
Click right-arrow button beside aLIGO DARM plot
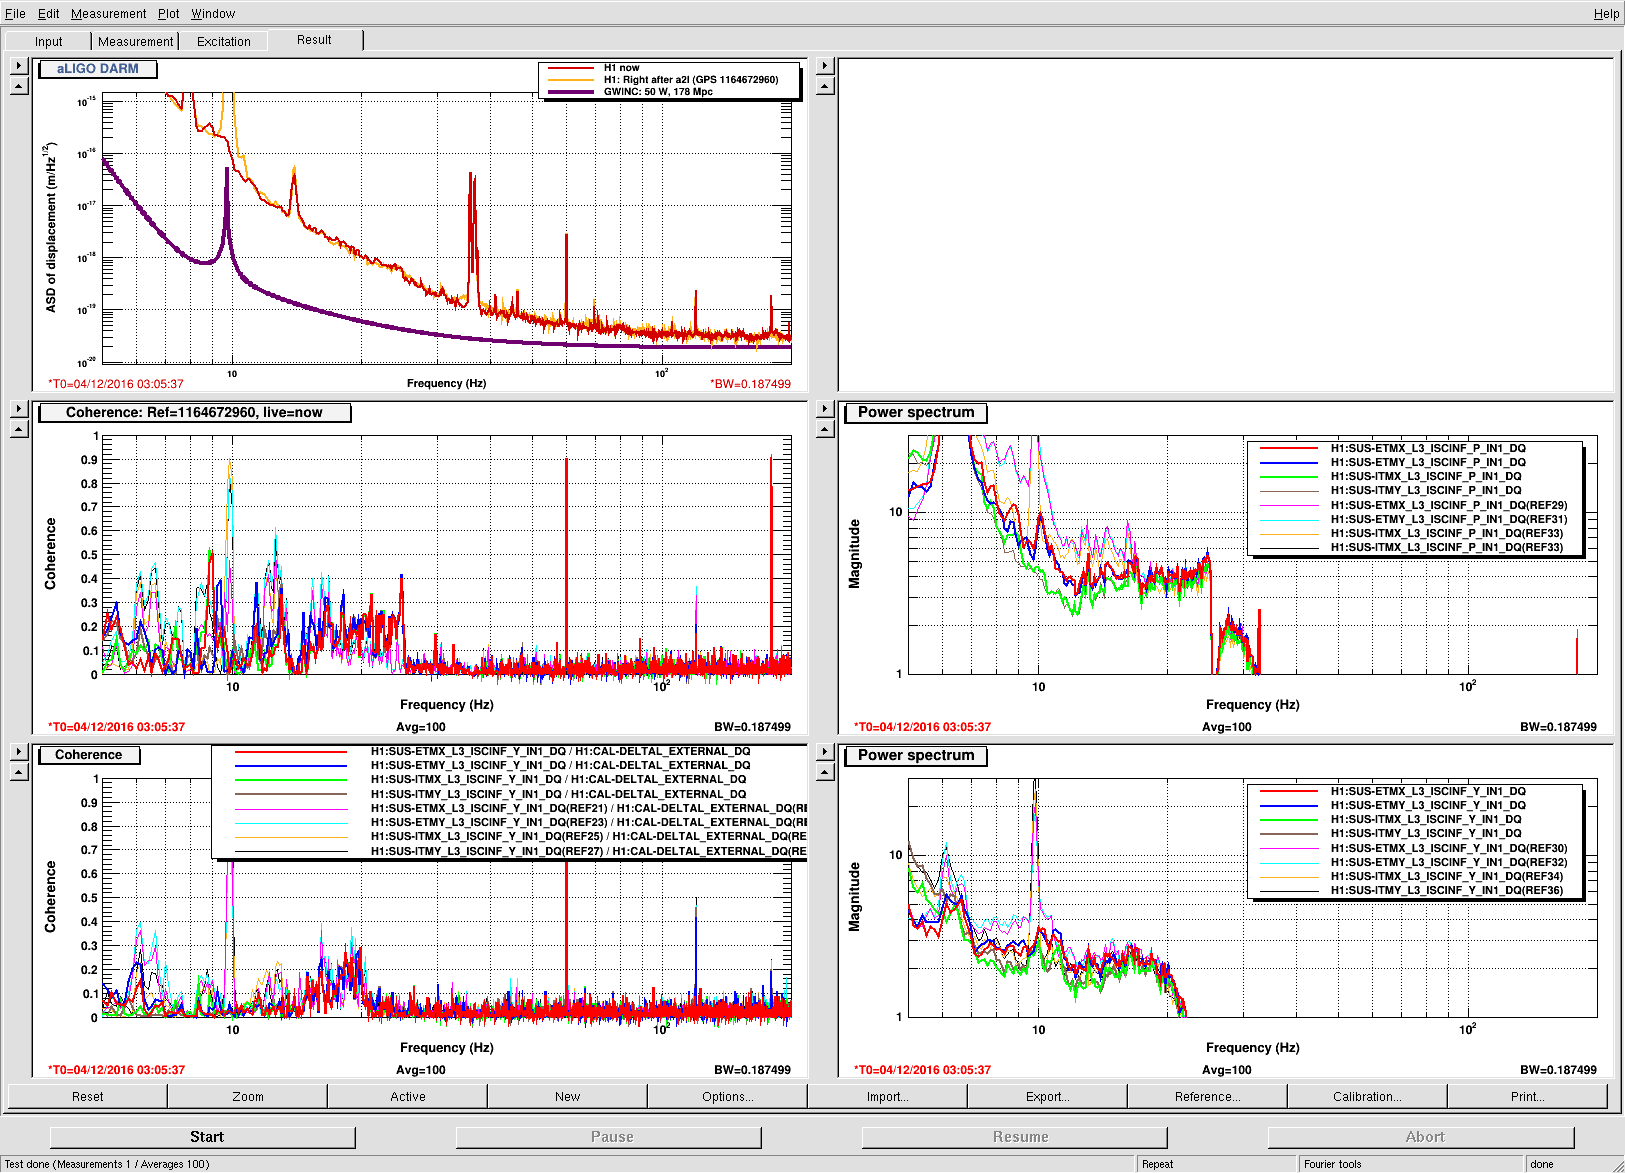click(x=19, y=66)
